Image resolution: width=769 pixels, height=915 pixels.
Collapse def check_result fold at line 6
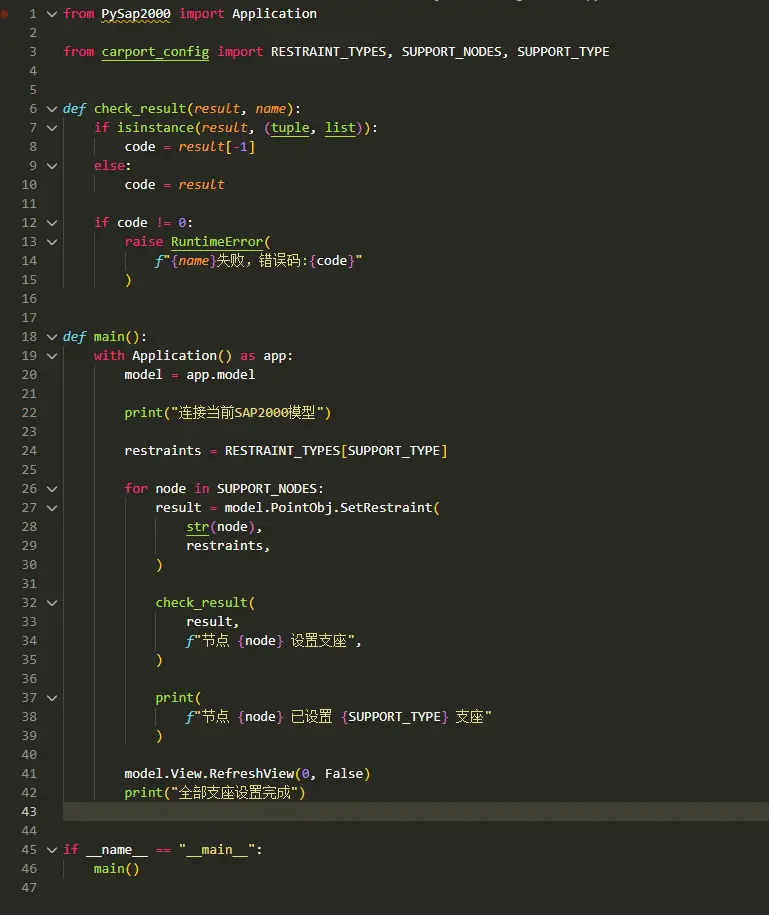pyautogui.click(x=52, y=109)
